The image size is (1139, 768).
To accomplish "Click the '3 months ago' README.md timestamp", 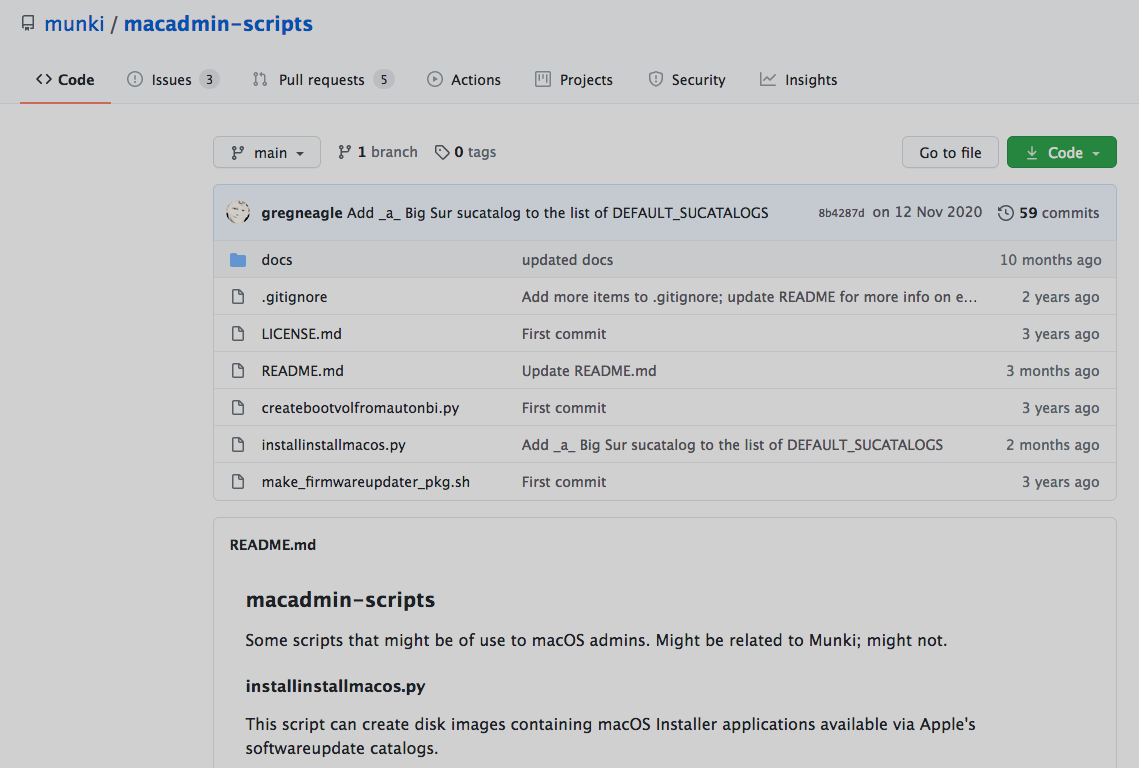I will [1053, 371].
